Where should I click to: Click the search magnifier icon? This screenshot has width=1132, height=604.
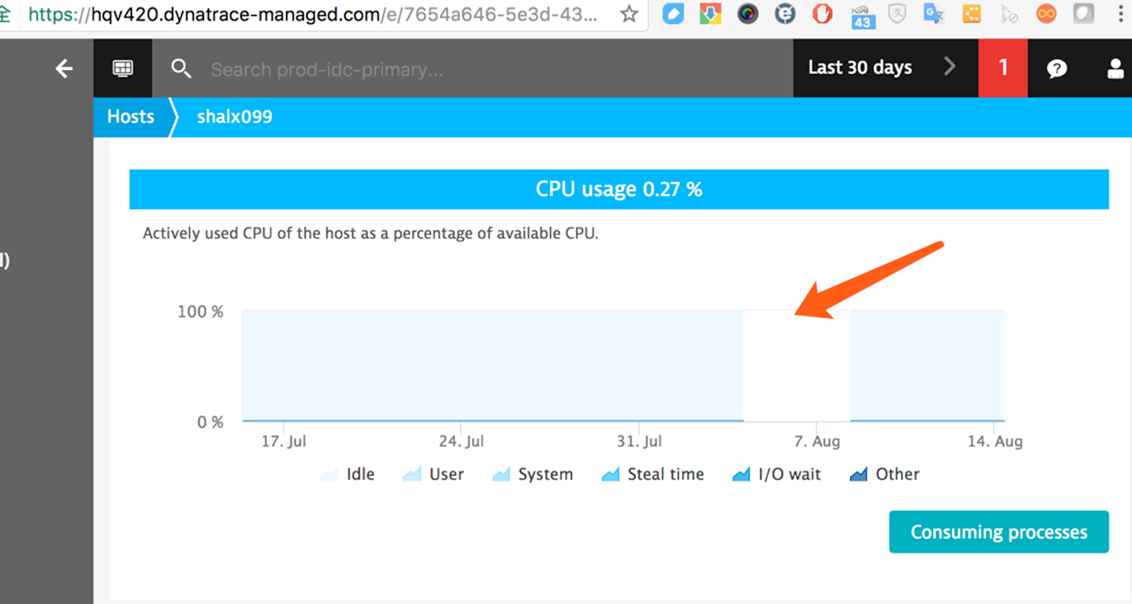[181, 68]
